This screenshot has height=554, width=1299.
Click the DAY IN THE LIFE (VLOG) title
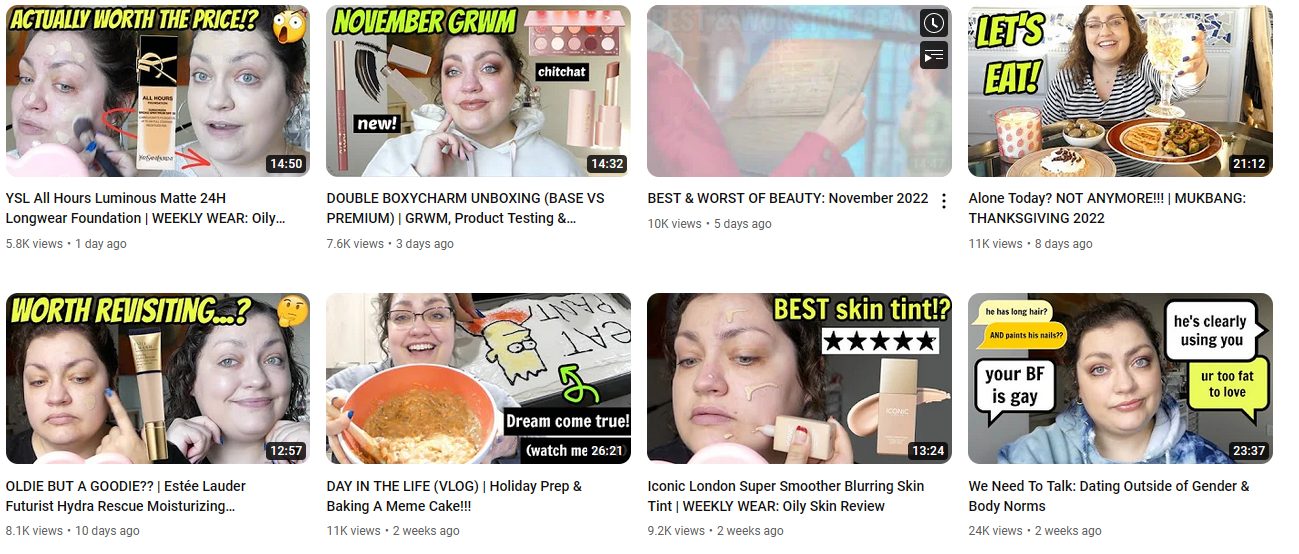tap(454, 496)
